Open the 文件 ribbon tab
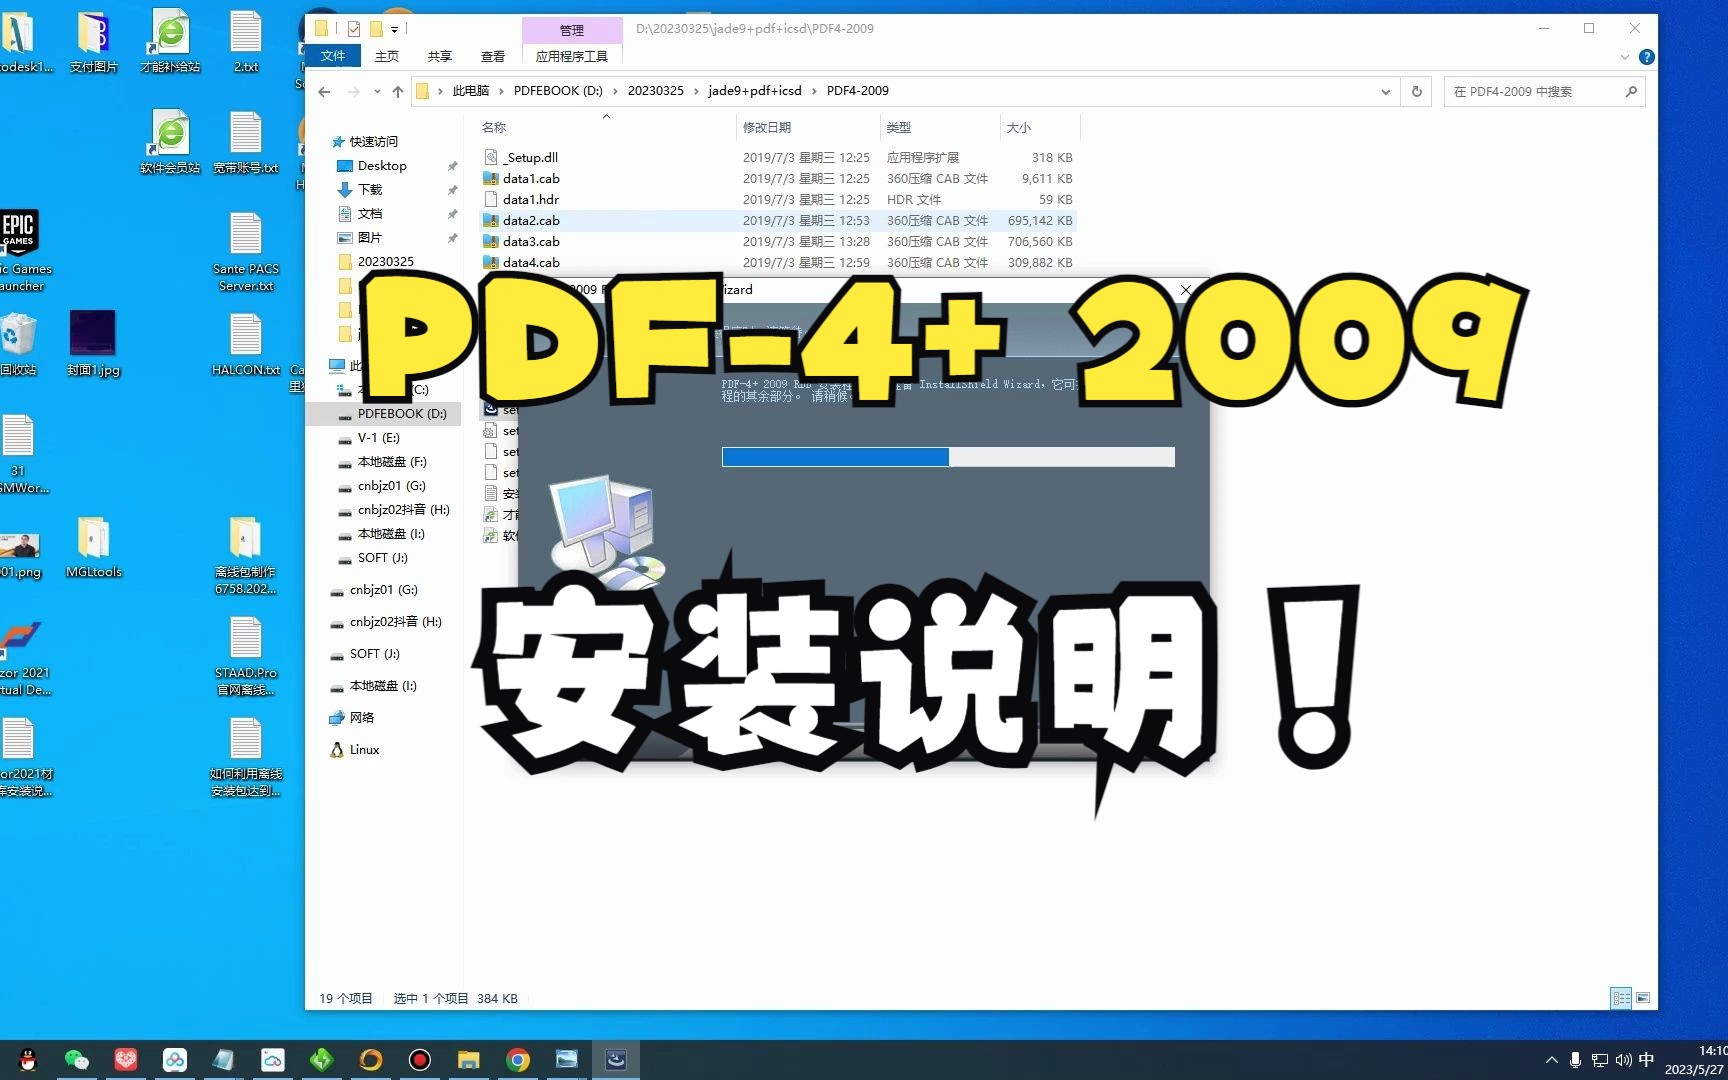 [333, 56]
